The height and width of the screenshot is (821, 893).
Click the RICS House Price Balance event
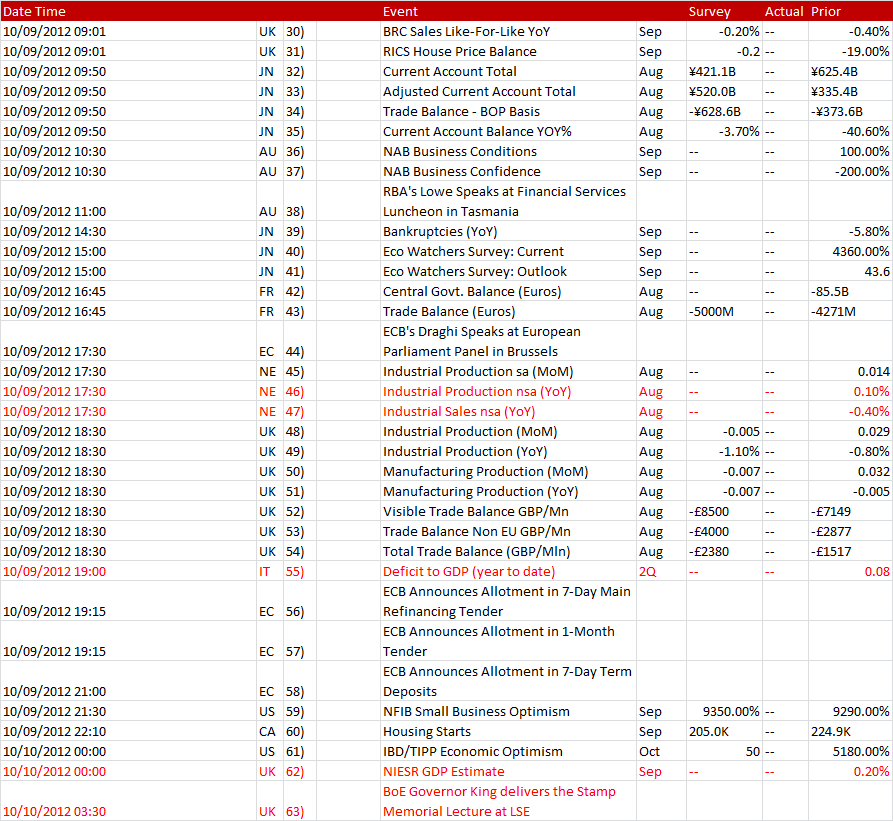pyautogui.click(x=459, y=51)
